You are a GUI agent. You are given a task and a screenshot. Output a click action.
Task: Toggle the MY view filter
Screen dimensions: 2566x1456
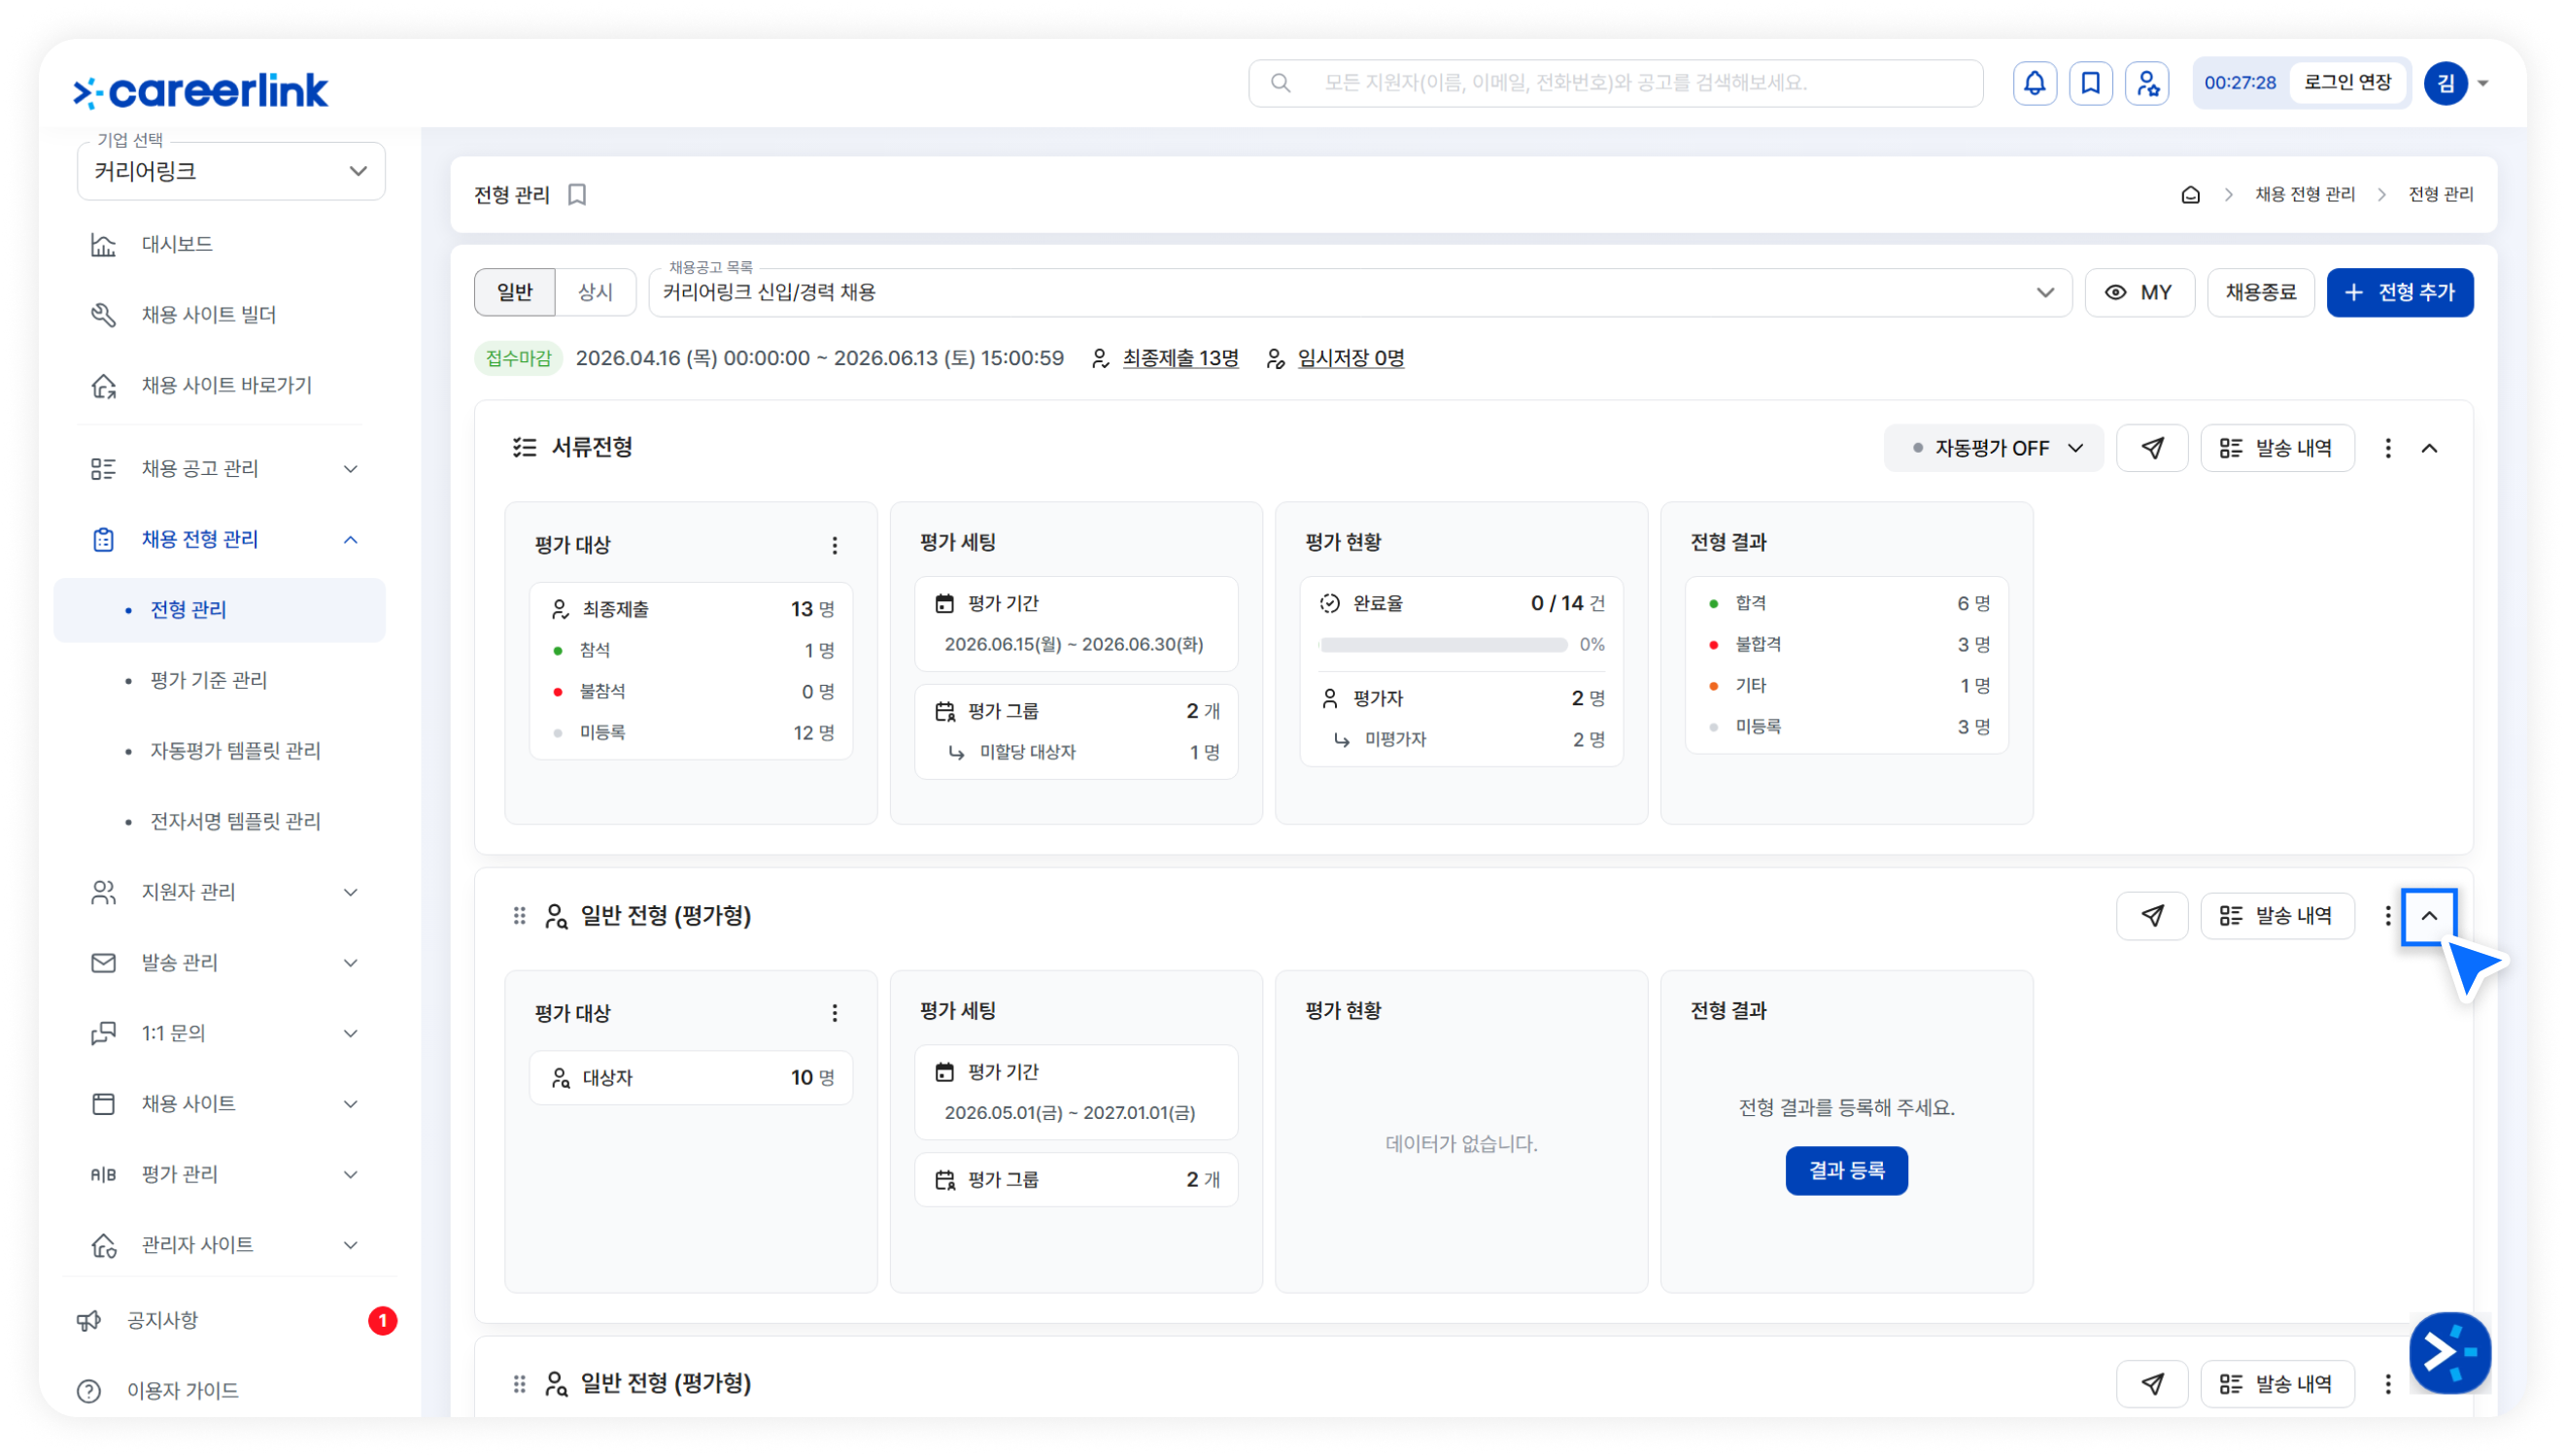coord(2139,292)
